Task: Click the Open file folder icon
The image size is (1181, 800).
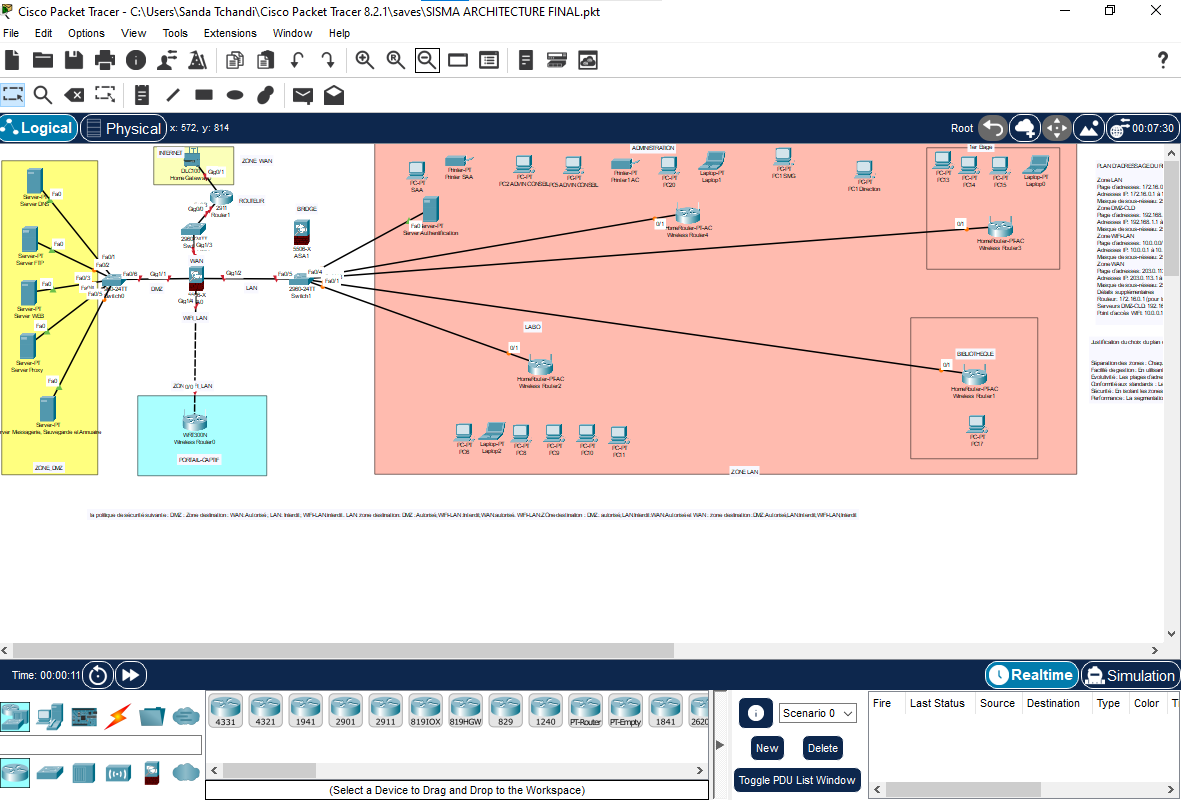Action: tap(43, 60)
